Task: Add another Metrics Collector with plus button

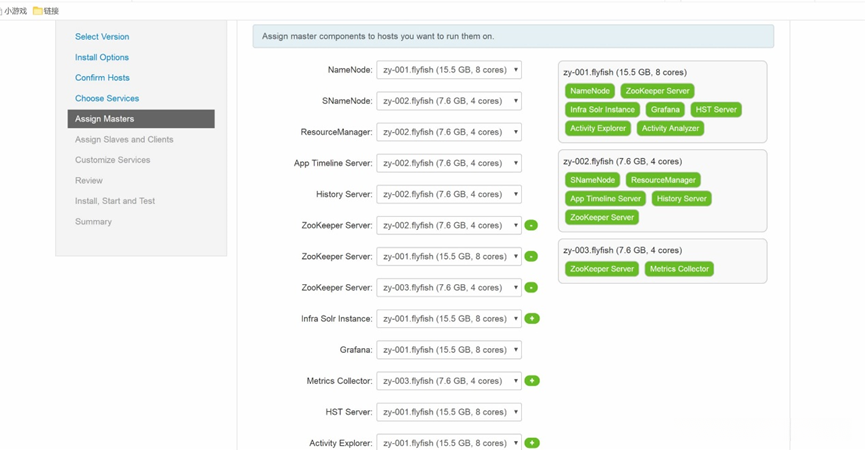Action: [x=532, y=381]
